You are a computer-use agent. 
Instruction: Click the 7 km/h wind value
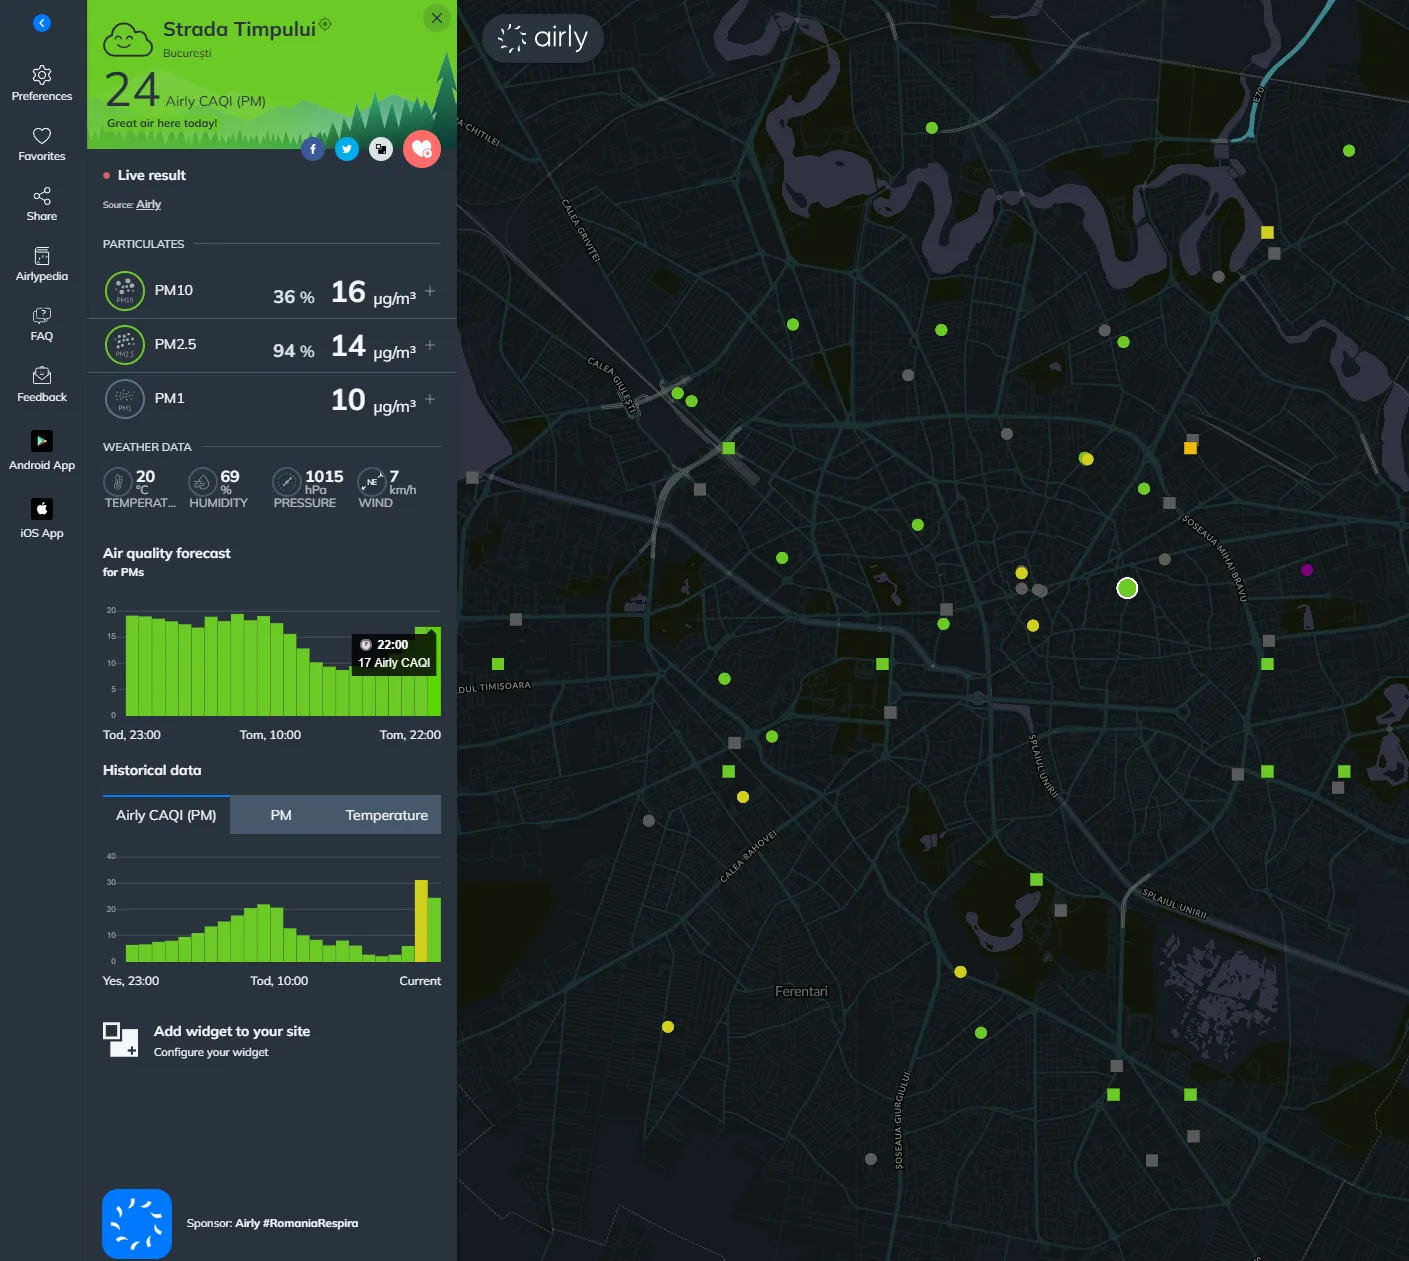tap(402, 481)
